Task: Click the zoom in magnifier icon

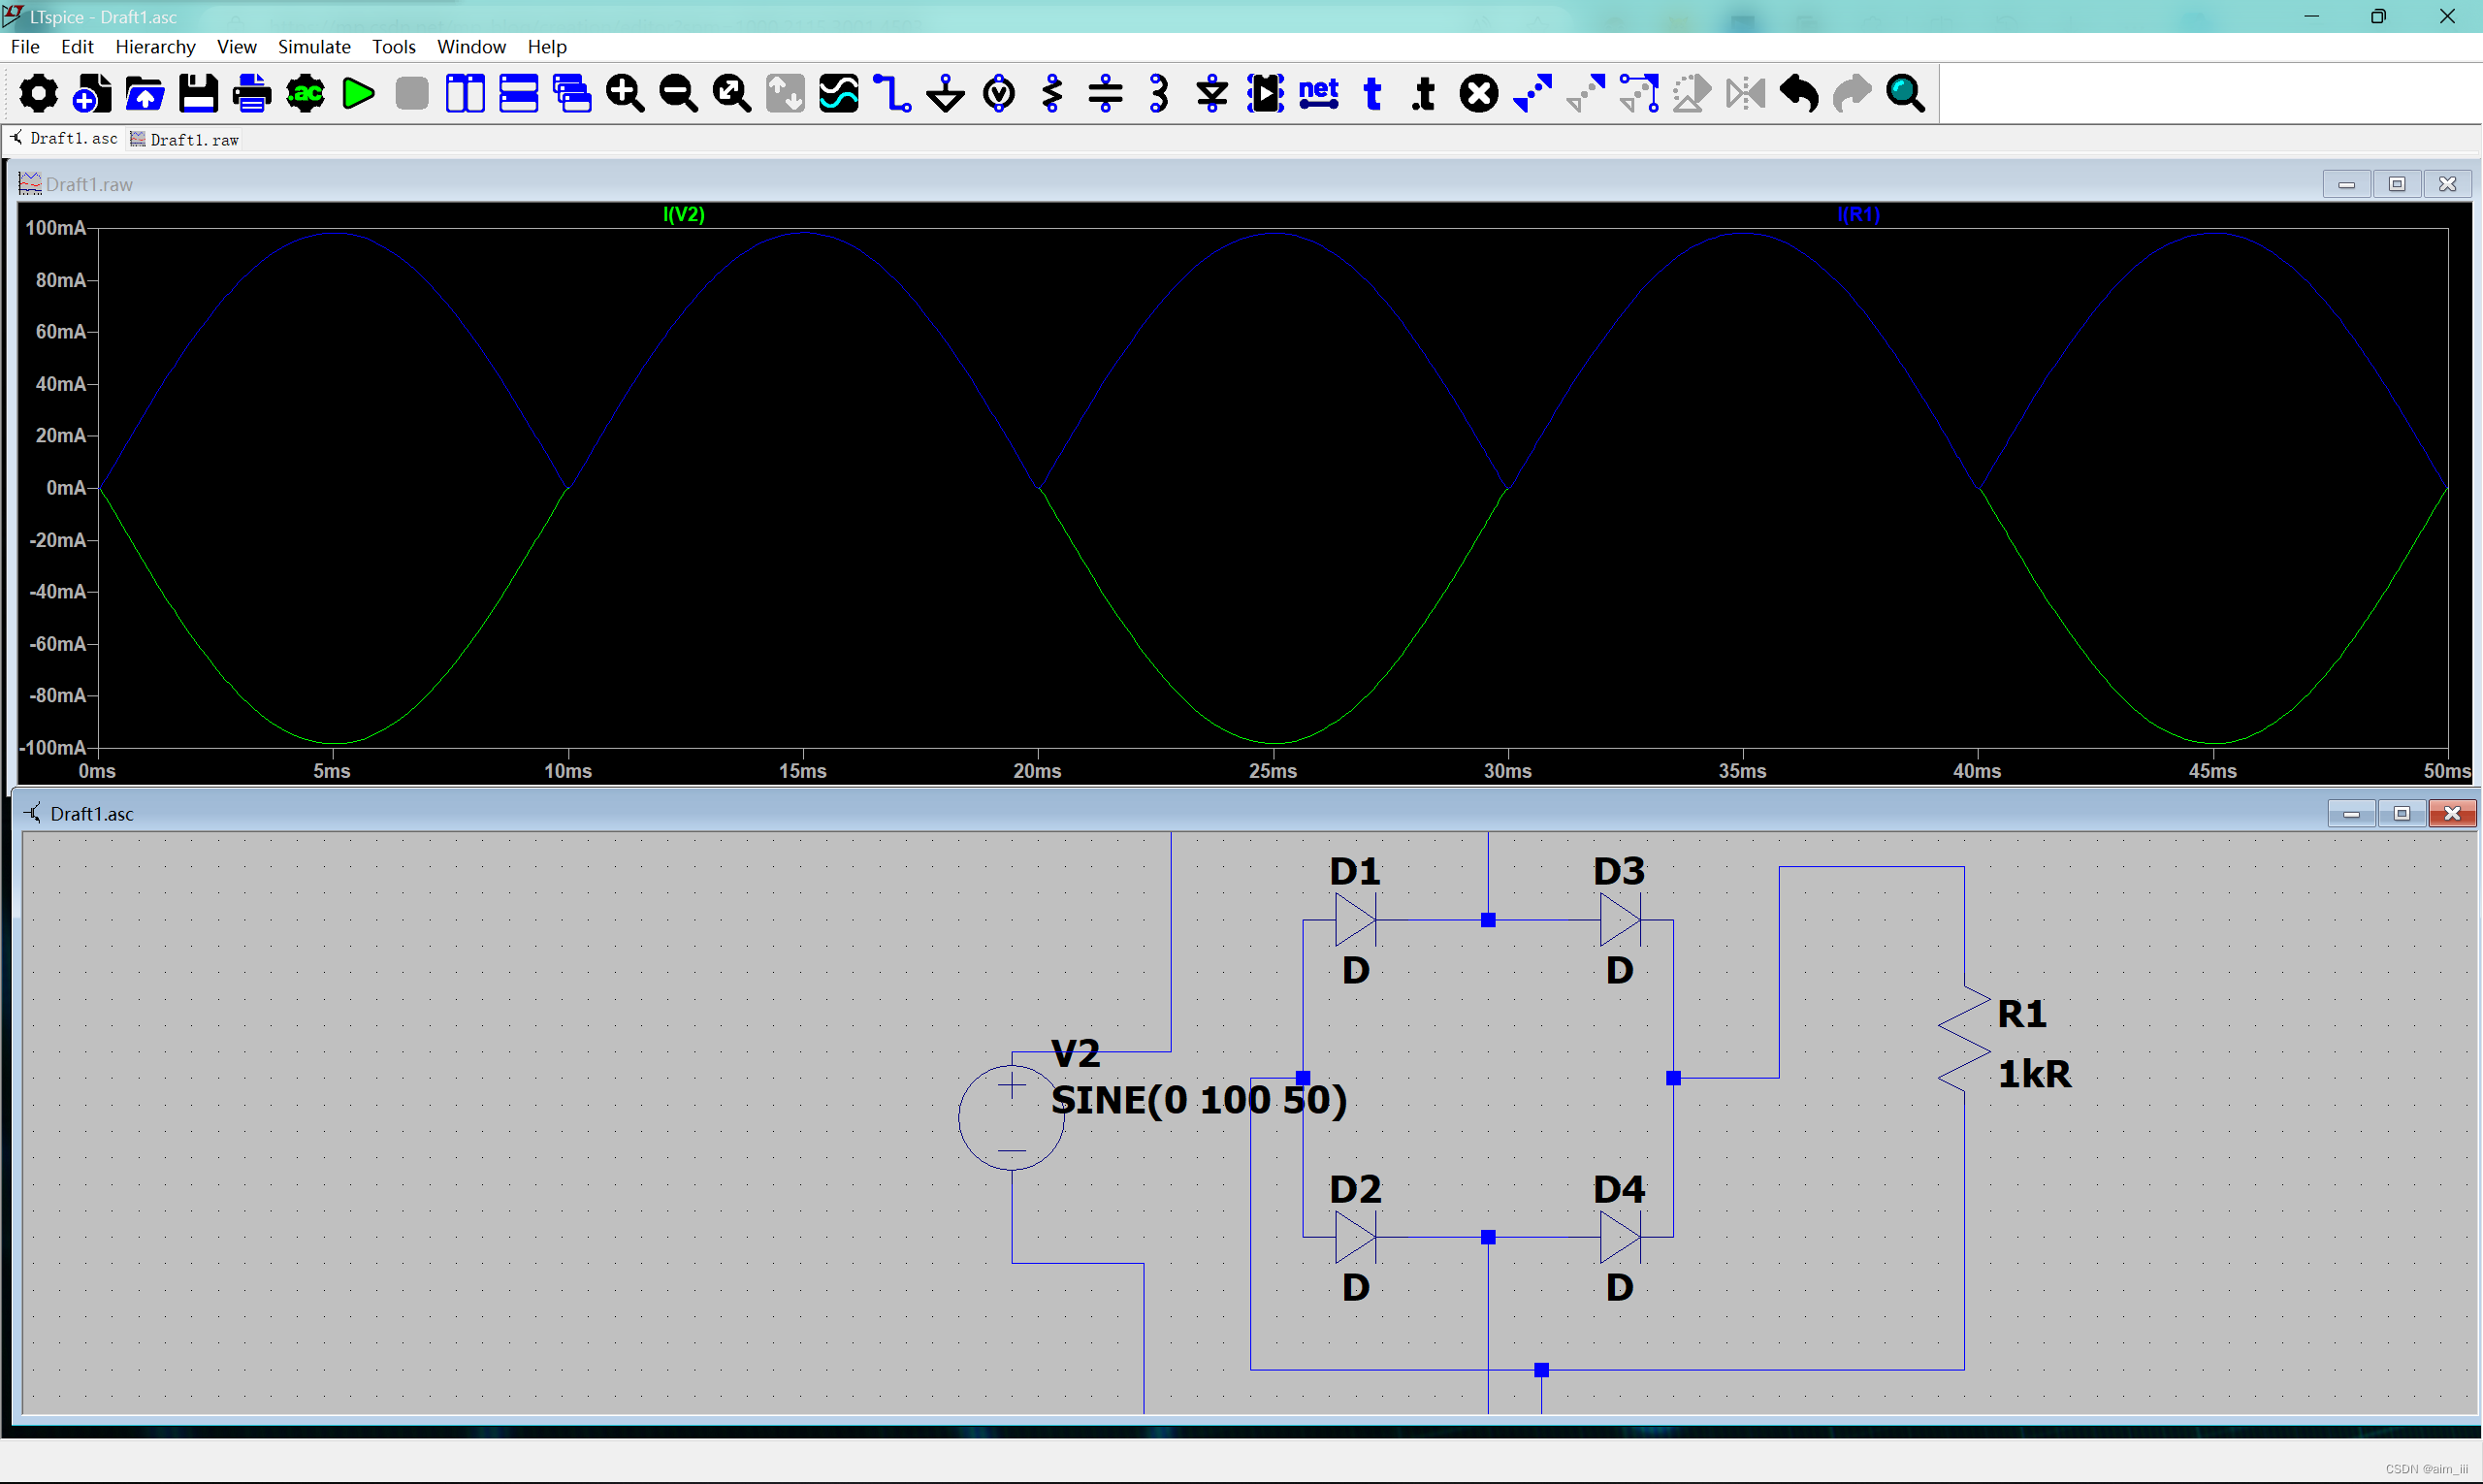Action: [x=625, y=94]
